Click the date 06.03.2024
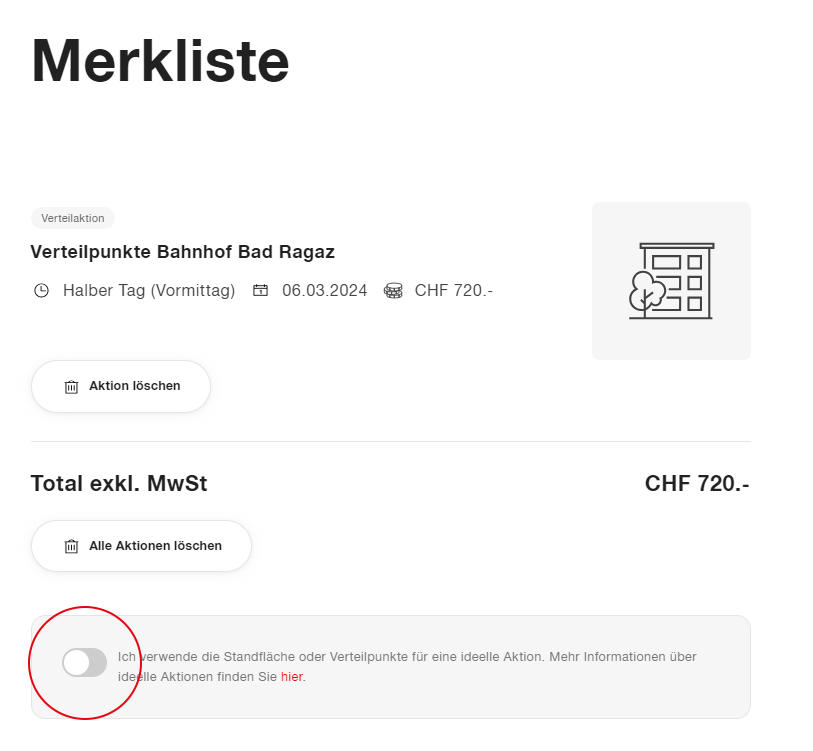Image resolution: width=813 pixels, height=751 pixels. (x=324, y=291)
